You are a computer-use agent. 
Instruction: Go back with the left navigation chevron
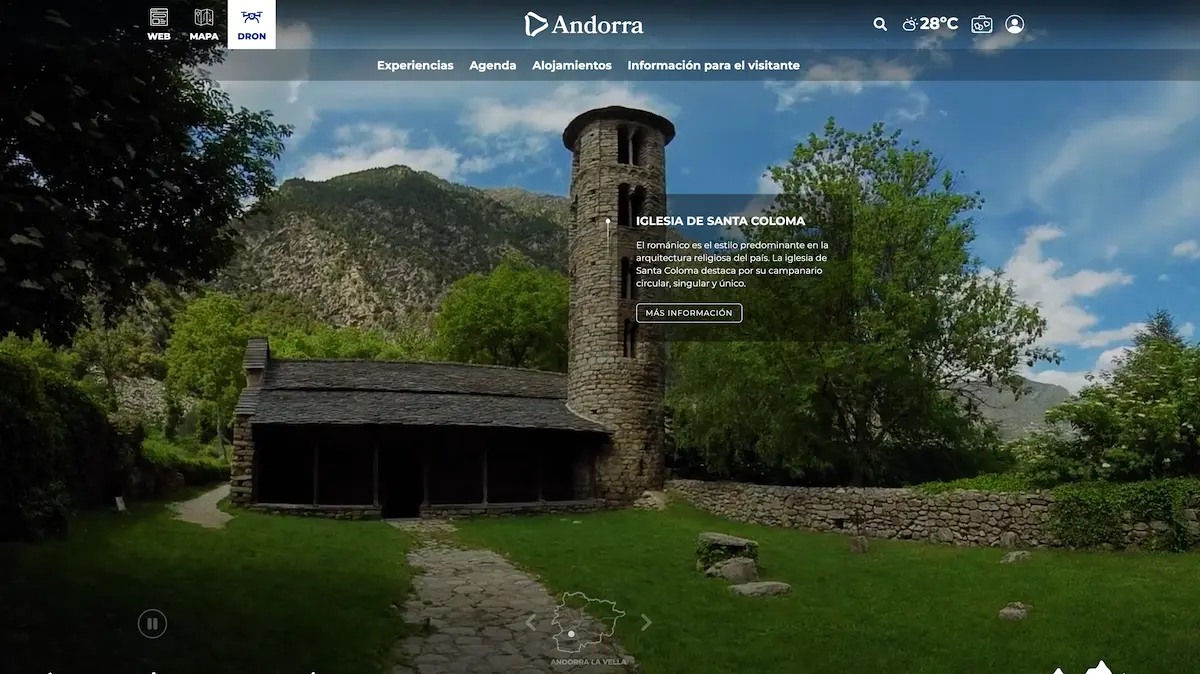[531, 622]
